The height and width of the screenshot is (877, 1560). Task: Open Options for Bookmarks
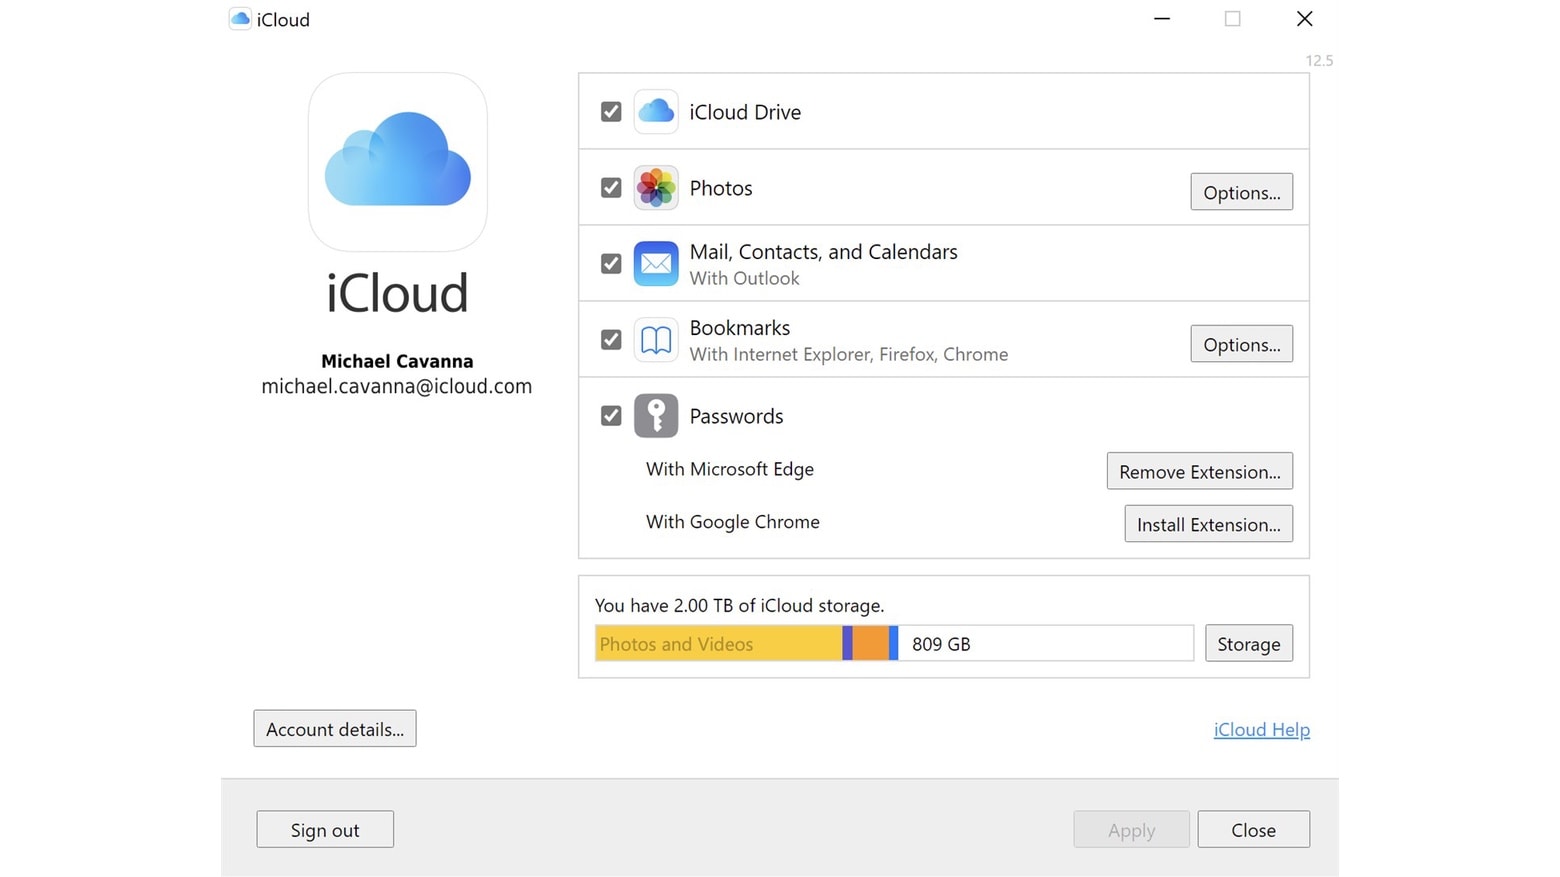(1241, 344)
